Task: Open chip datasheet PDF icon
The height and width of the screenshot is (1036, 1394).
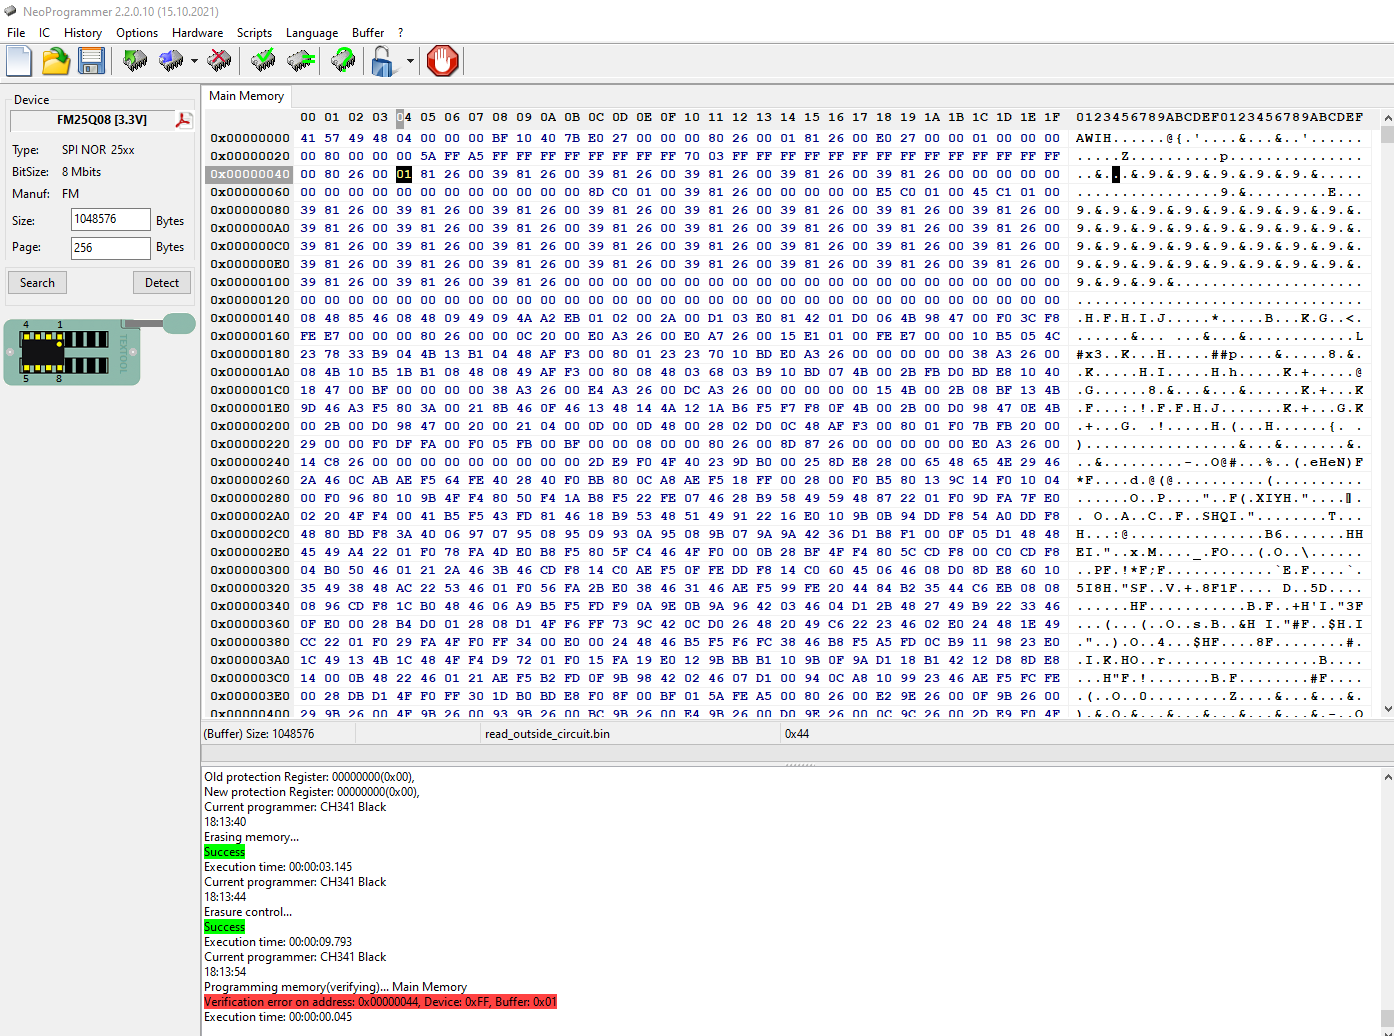Action: 183,120
